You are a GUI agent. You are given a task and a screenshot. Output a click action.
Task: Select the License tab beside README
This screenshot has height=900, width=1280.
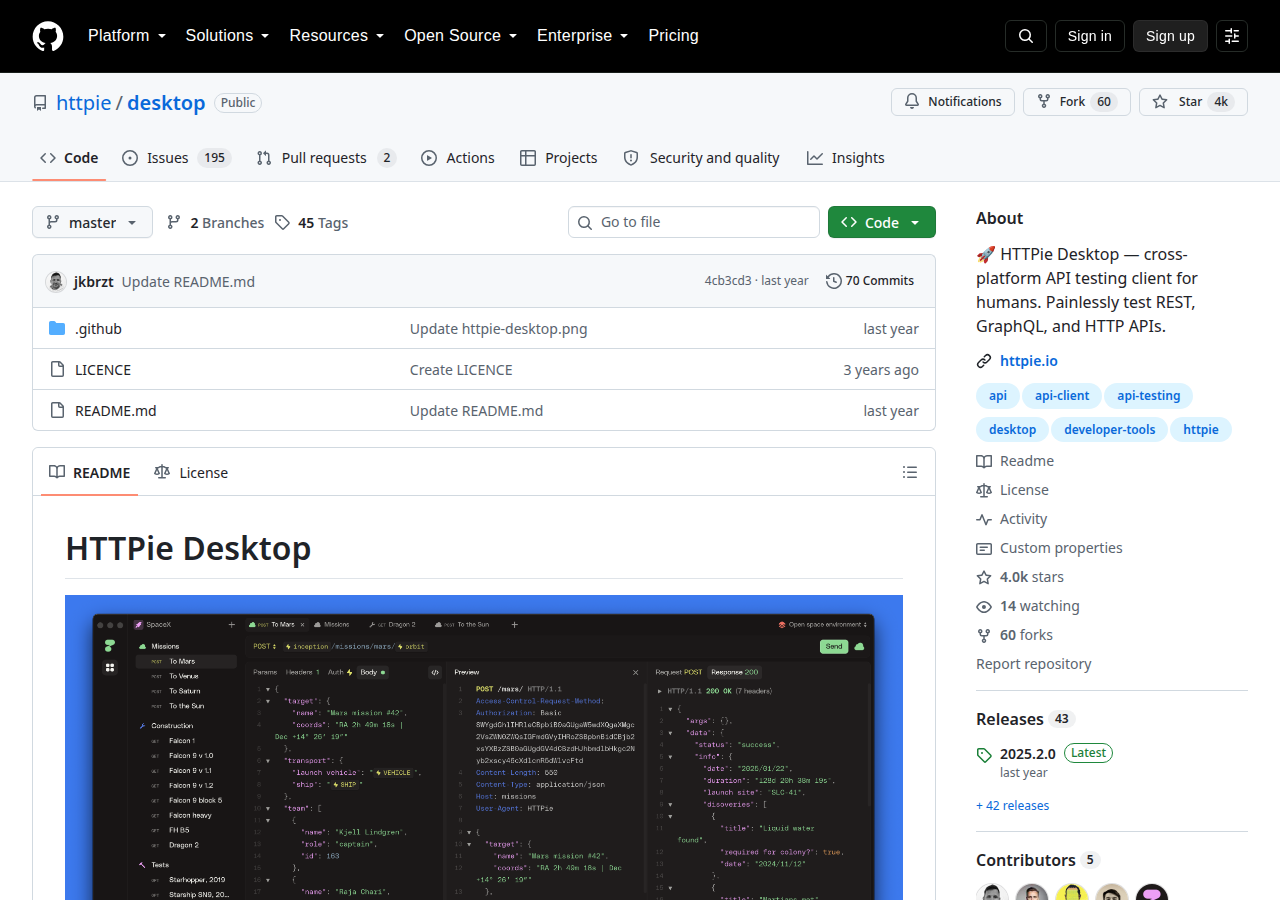coord(191,472)
